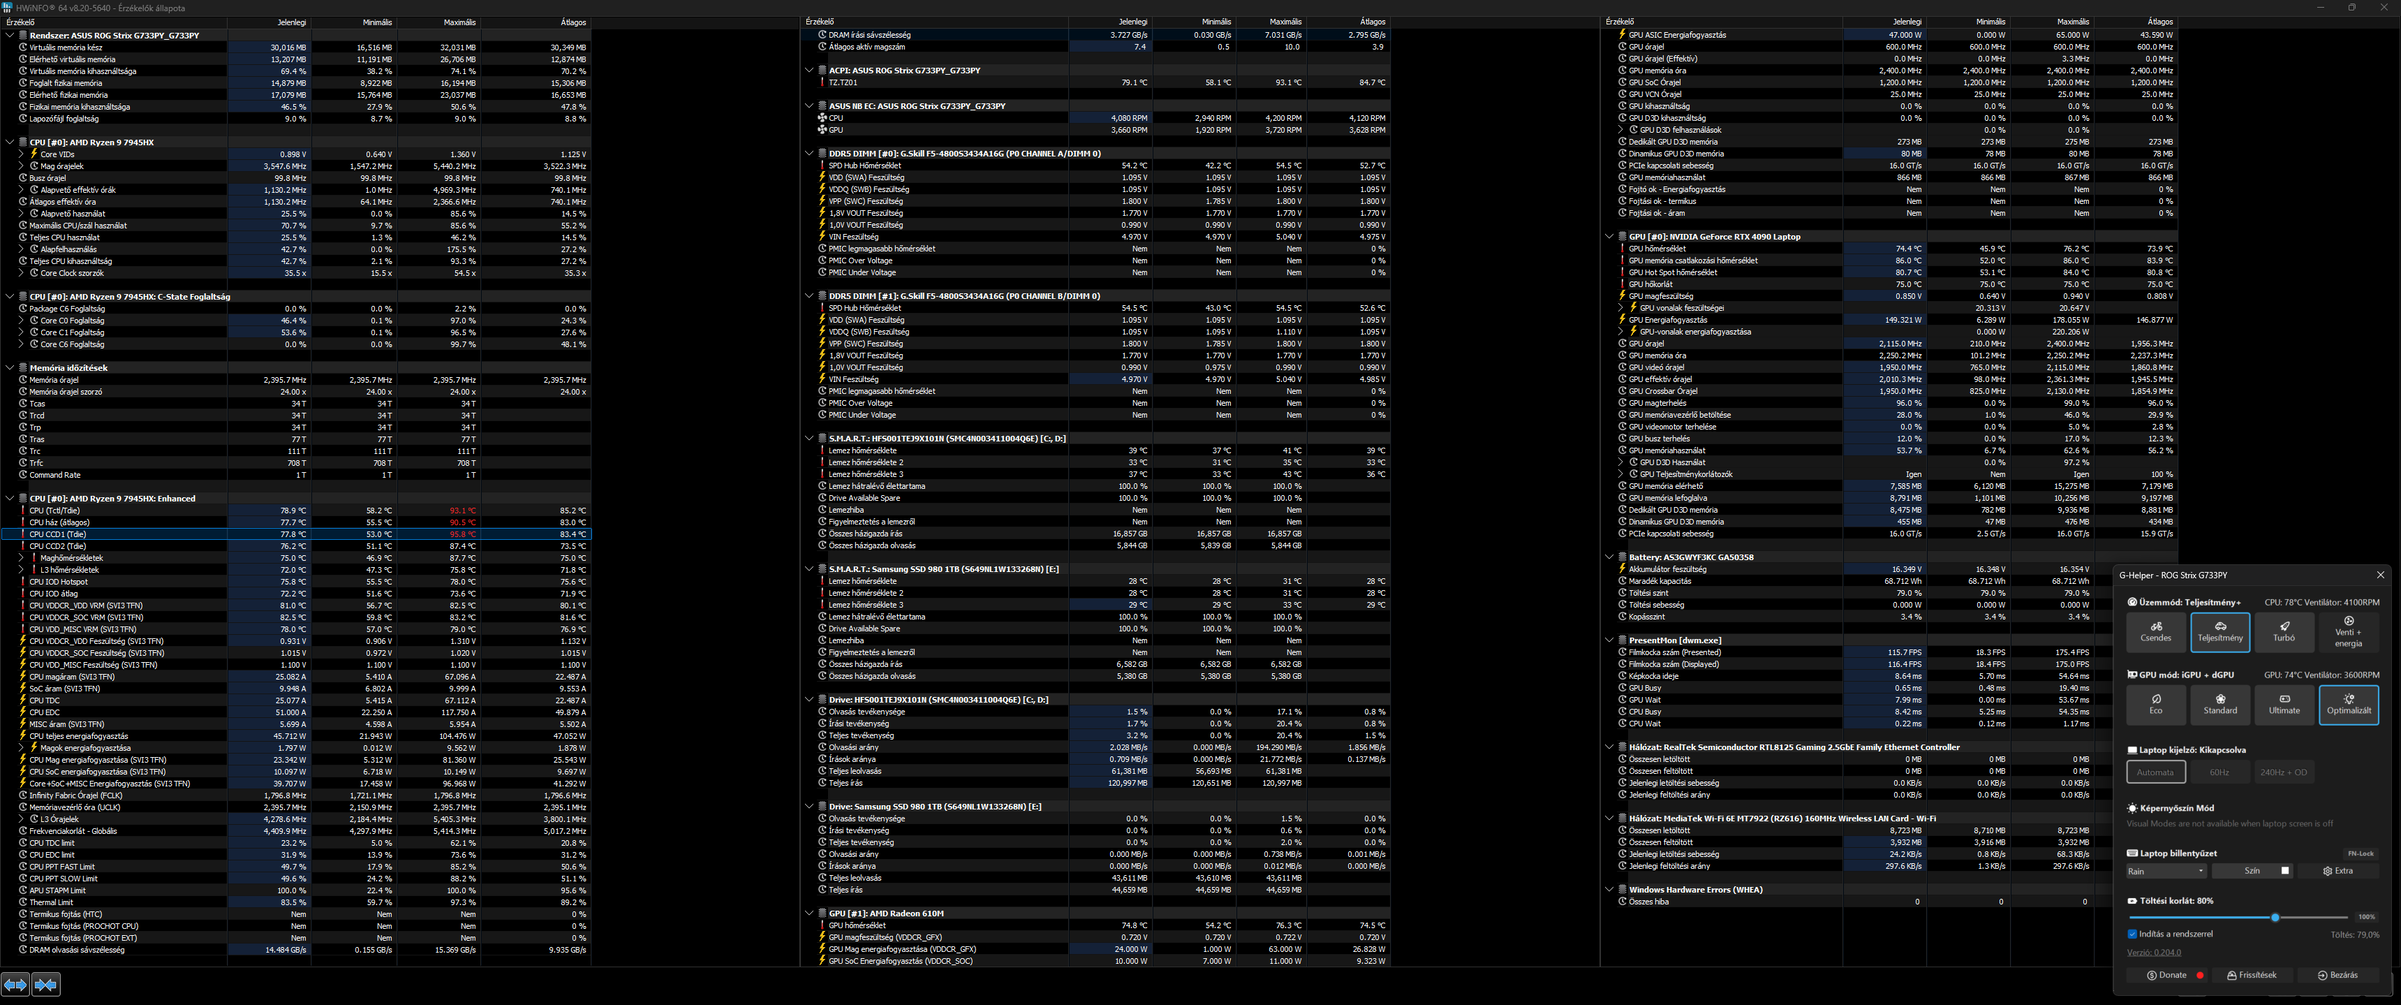
Task: Click the lightning icon beside Core VIDs
Action: [x=34, y=154]
